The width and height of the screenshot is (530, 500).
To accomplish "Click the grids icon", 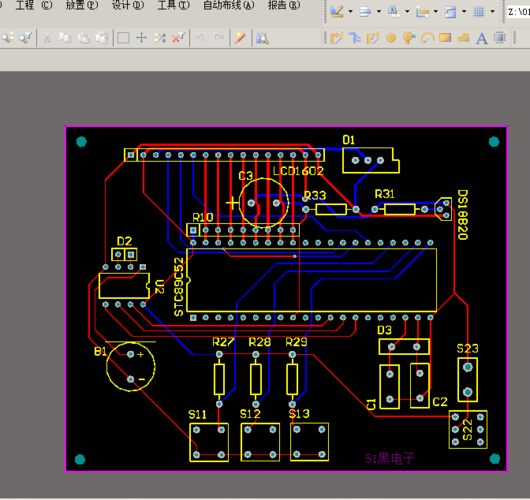I will click(479, 11).
